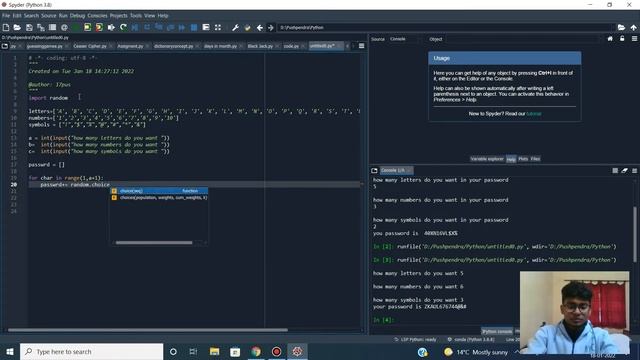
Task: Run cell and advance from the toolbar
Action: 99,27
